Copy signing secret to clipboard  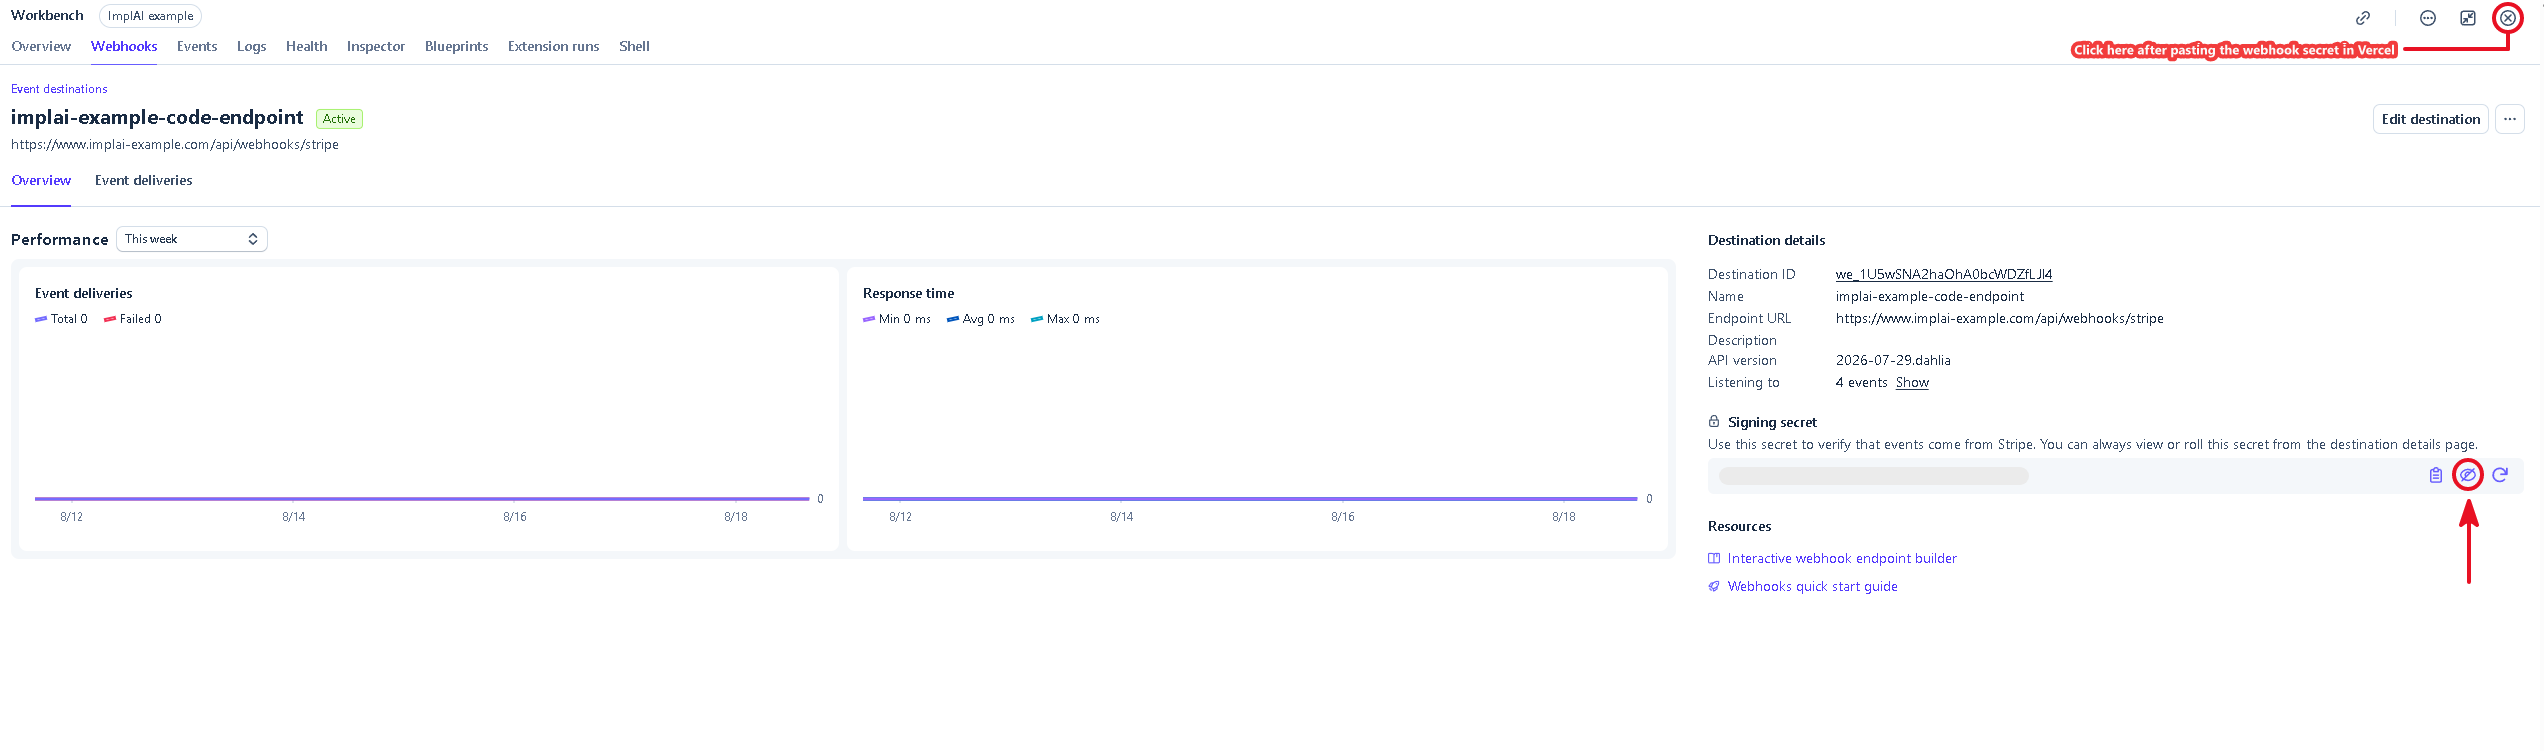click(x=2436, y=475)
